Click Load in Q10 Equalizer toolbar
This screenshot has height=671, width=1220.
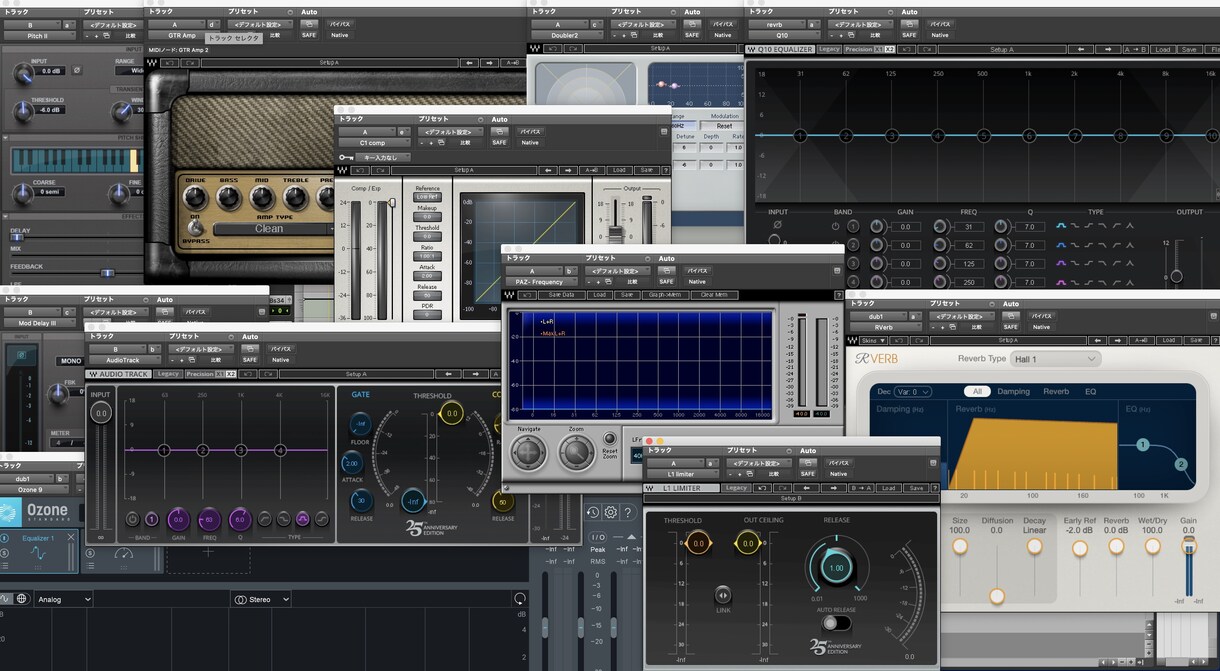click(x=1162, y=49)
